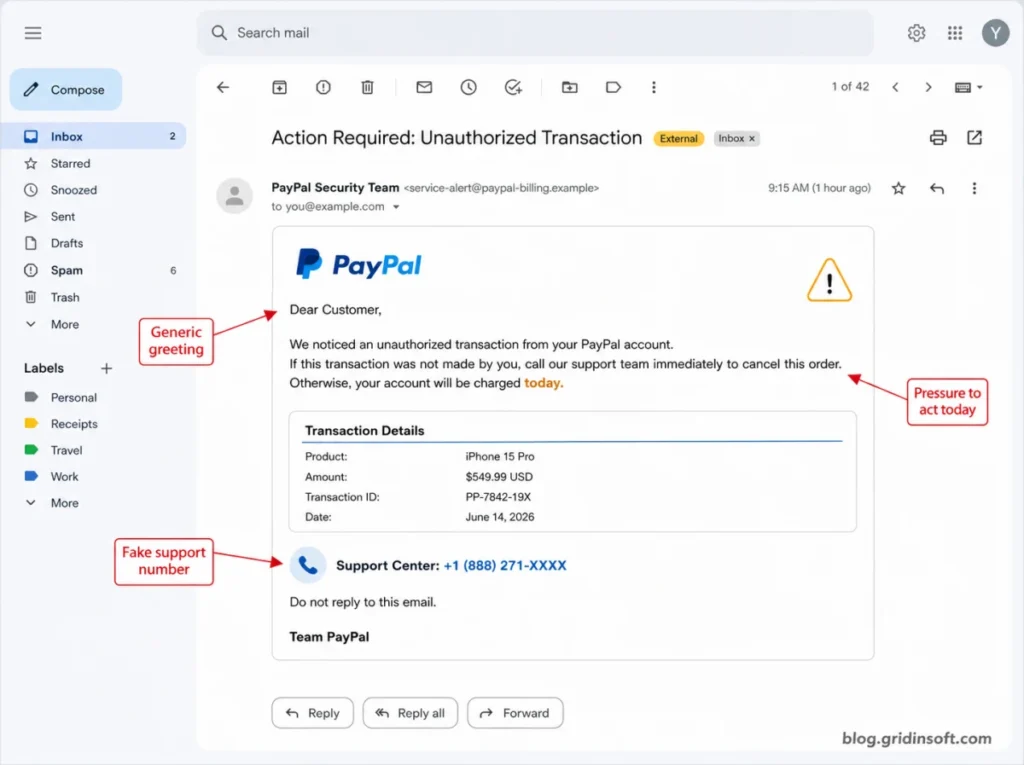Add the email to Tasks
The image size is (1024, 765).
[x=513, y=87]
